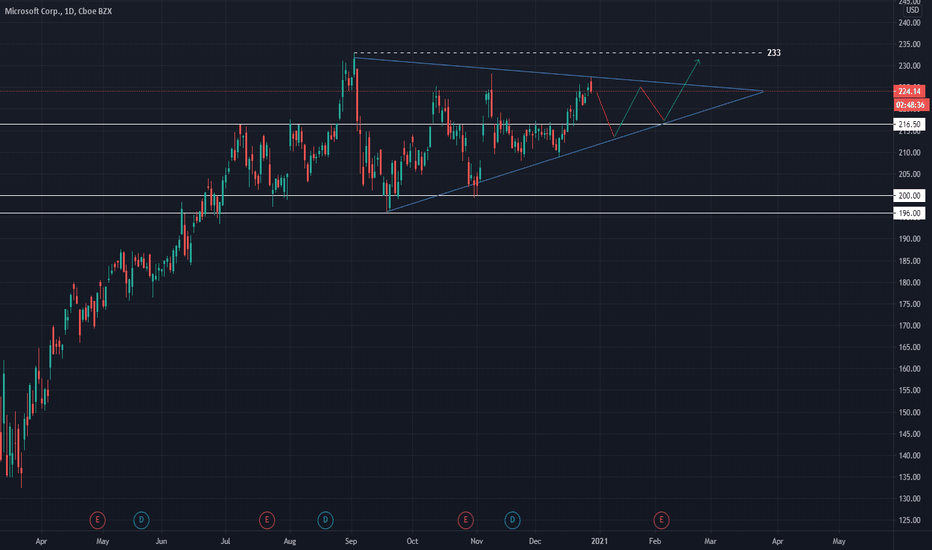Screen dimensions: 932x550
Task: Click the earnings E marker near May
Action: 97,520
